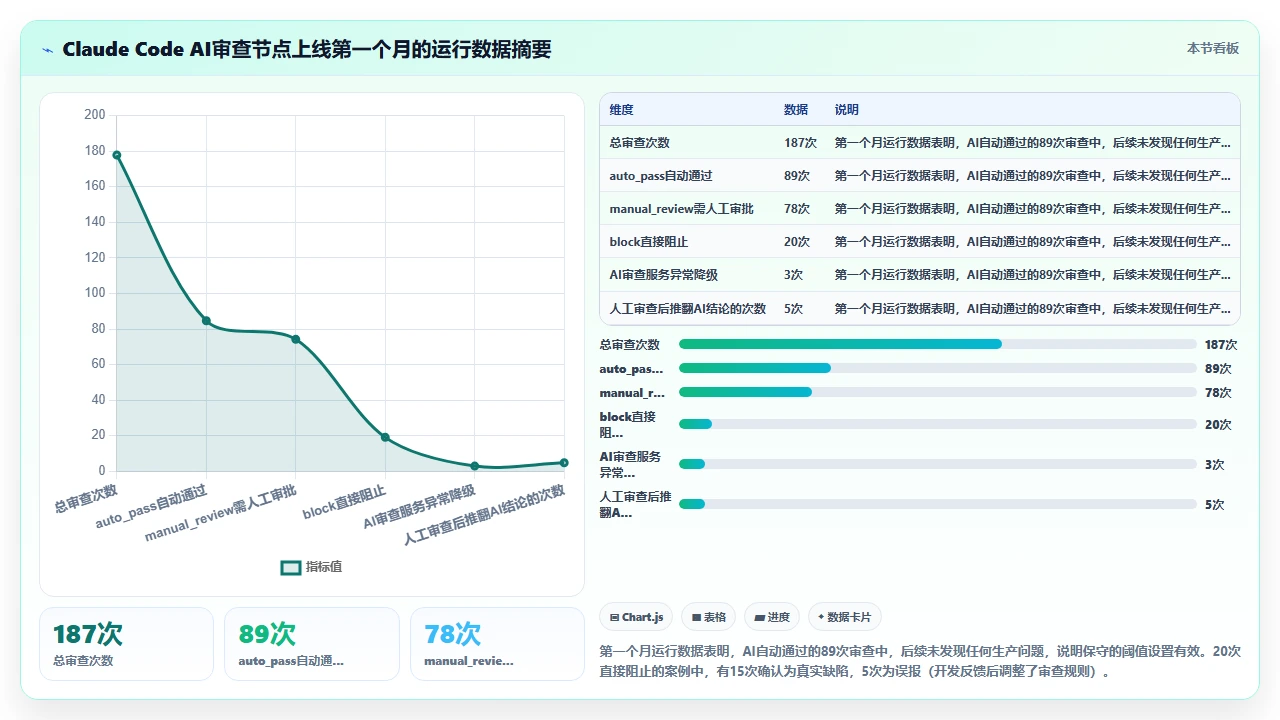
Task: Click the 本节看板 label at top right
Action: (x=1213, y=48)
